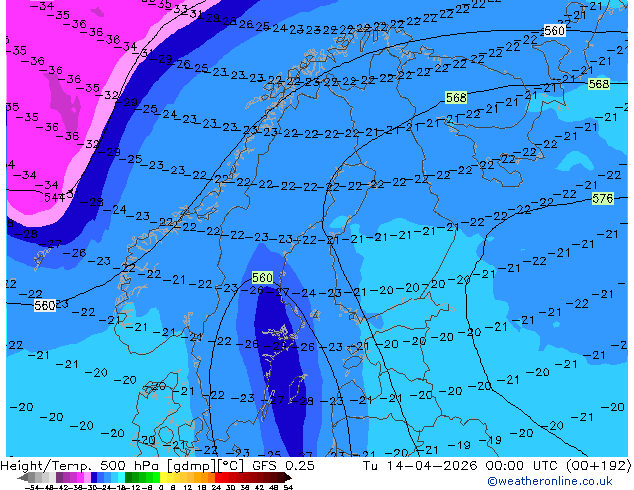Click the 544 contour label over Greenland Sea
Screen dimensions: 634x490
(54, 197)
